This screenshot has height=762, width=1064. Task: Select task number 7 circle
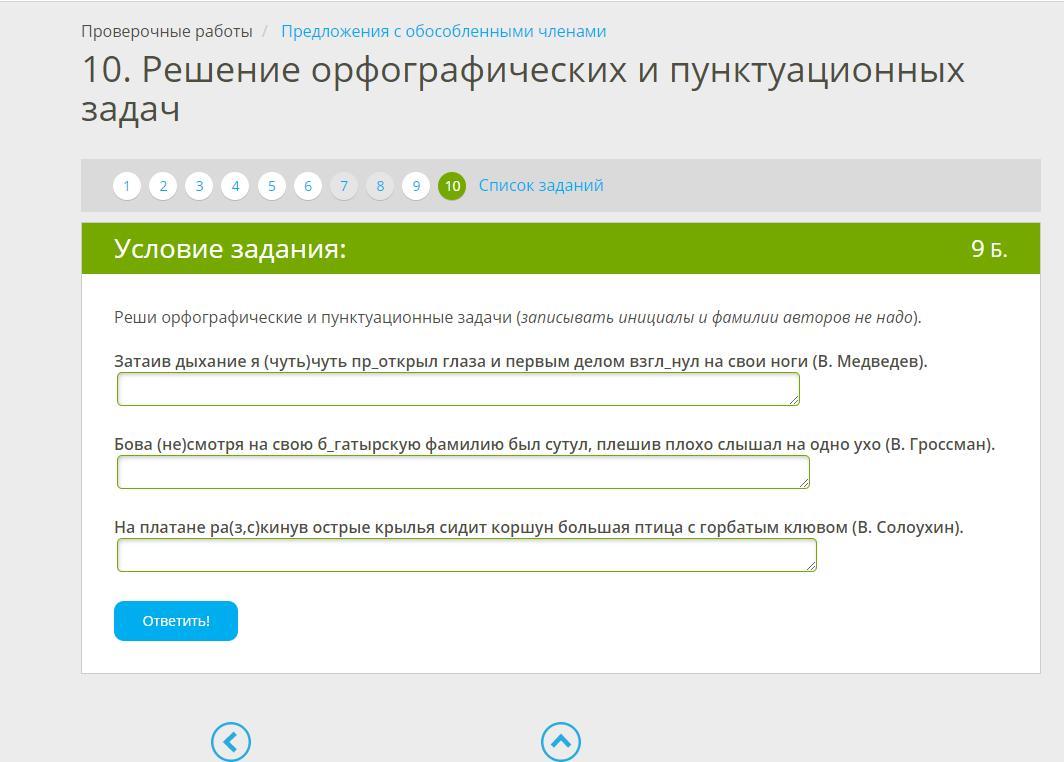pos(344,186)
